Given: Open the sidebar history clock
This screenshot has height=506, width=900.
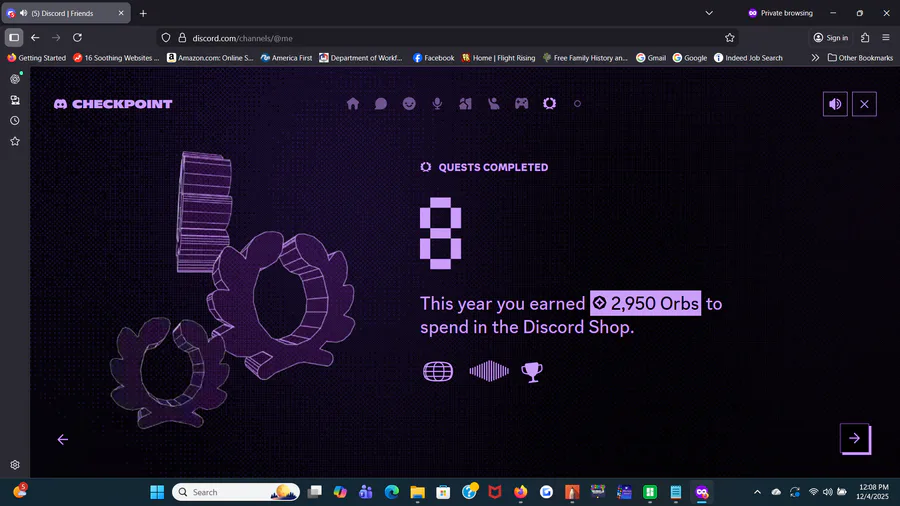Looking at the screenshot, I should pyautogui.click(x=15, y=120).
